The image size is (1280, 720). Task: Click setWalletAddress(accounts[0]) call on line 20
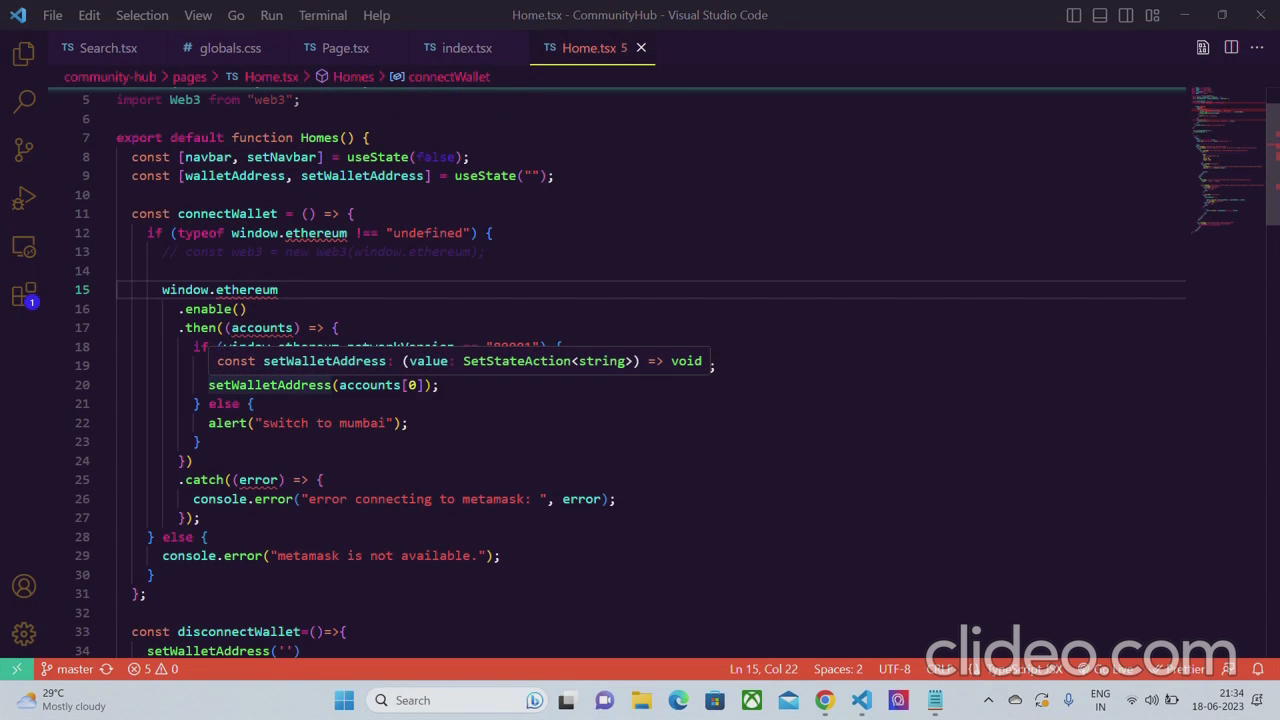(323, 385)
